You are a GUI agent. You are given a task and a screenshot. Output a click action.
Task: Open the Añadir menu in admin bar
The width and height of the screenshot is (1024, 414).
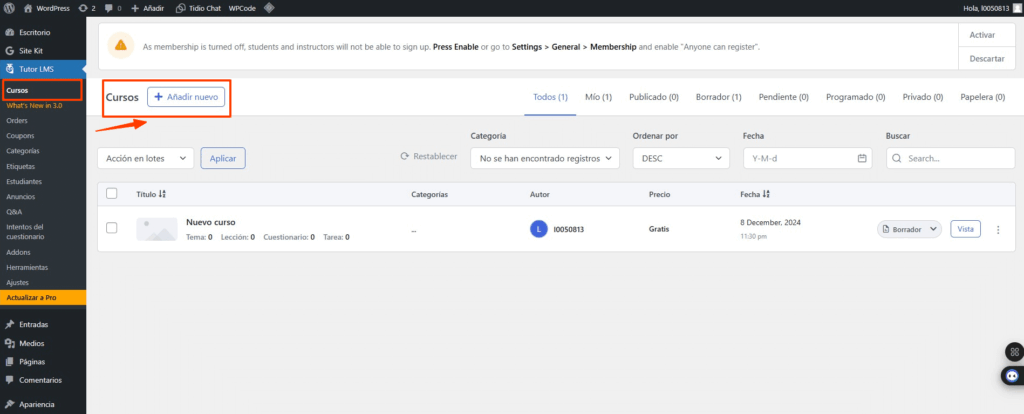pyautogui.click(x=147, y=8)
